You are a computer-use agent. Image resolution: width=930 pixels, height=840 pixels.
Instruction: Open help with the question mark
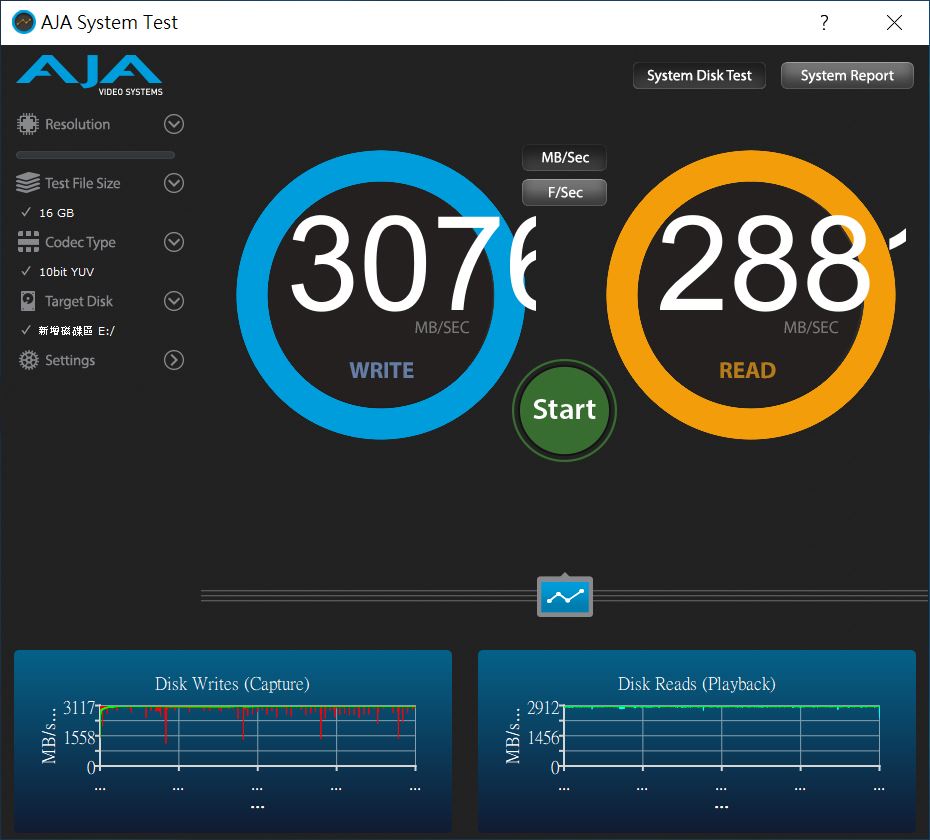(x=824, y=23)
